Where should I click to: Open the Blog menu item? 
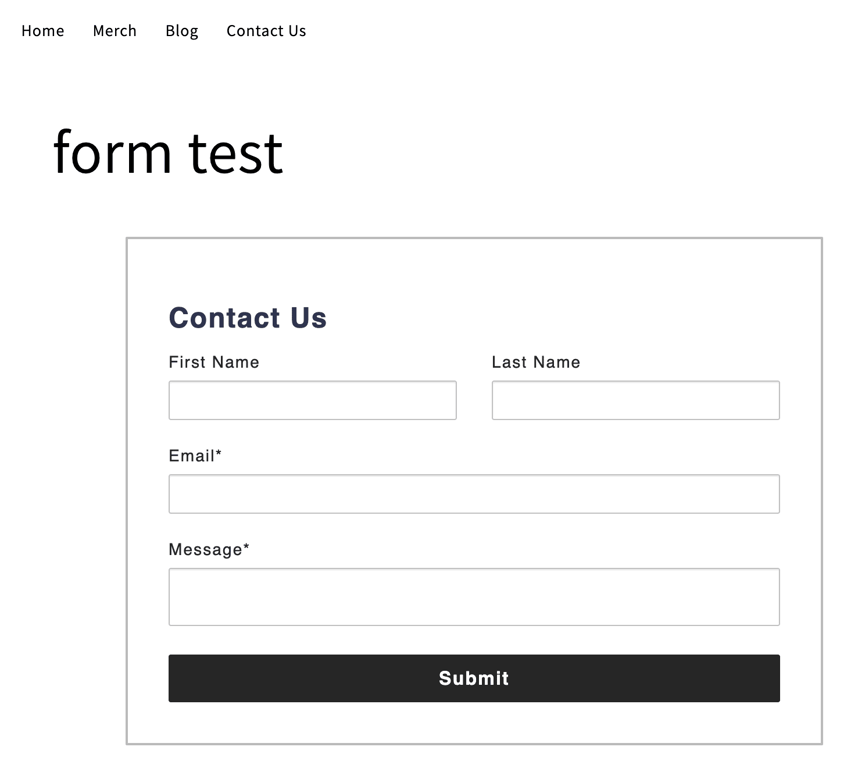point(181,31)
